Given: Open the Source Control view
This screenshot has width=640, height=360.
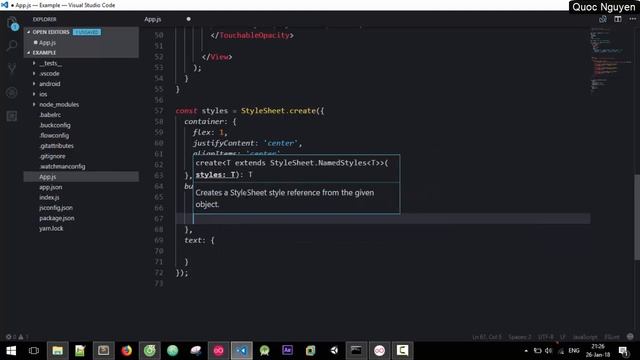Looking at the screenshot, I should point(12,69).
